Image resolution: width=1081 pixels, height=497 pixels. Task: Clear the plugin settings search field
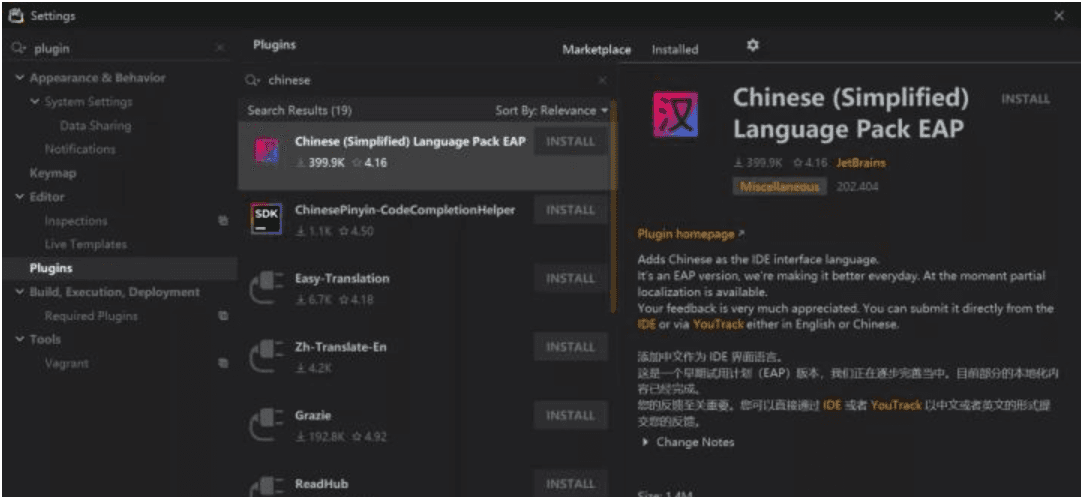click(220, 48)
